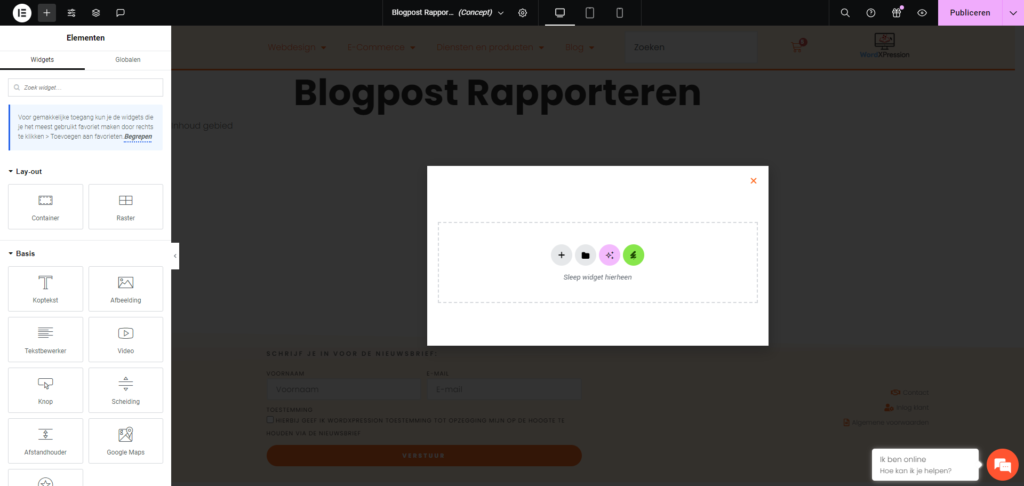Image resolution: width=1024 pixels, height=486 pixels.
Task: Dismiss the tip via Begrepen link
Action: click(x=138, y=137)
